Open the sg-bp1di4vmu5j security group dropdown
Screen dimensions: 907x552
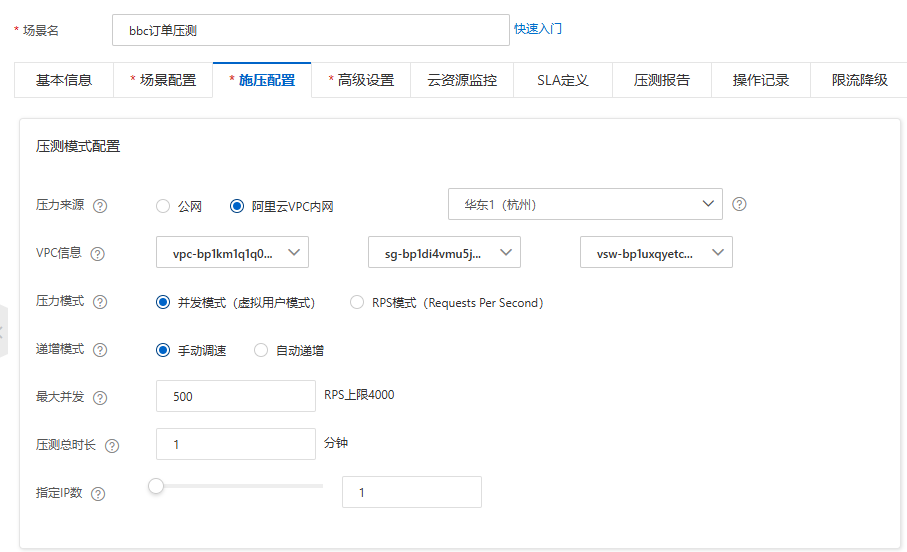pyautogui.click(x=444, y=253)
